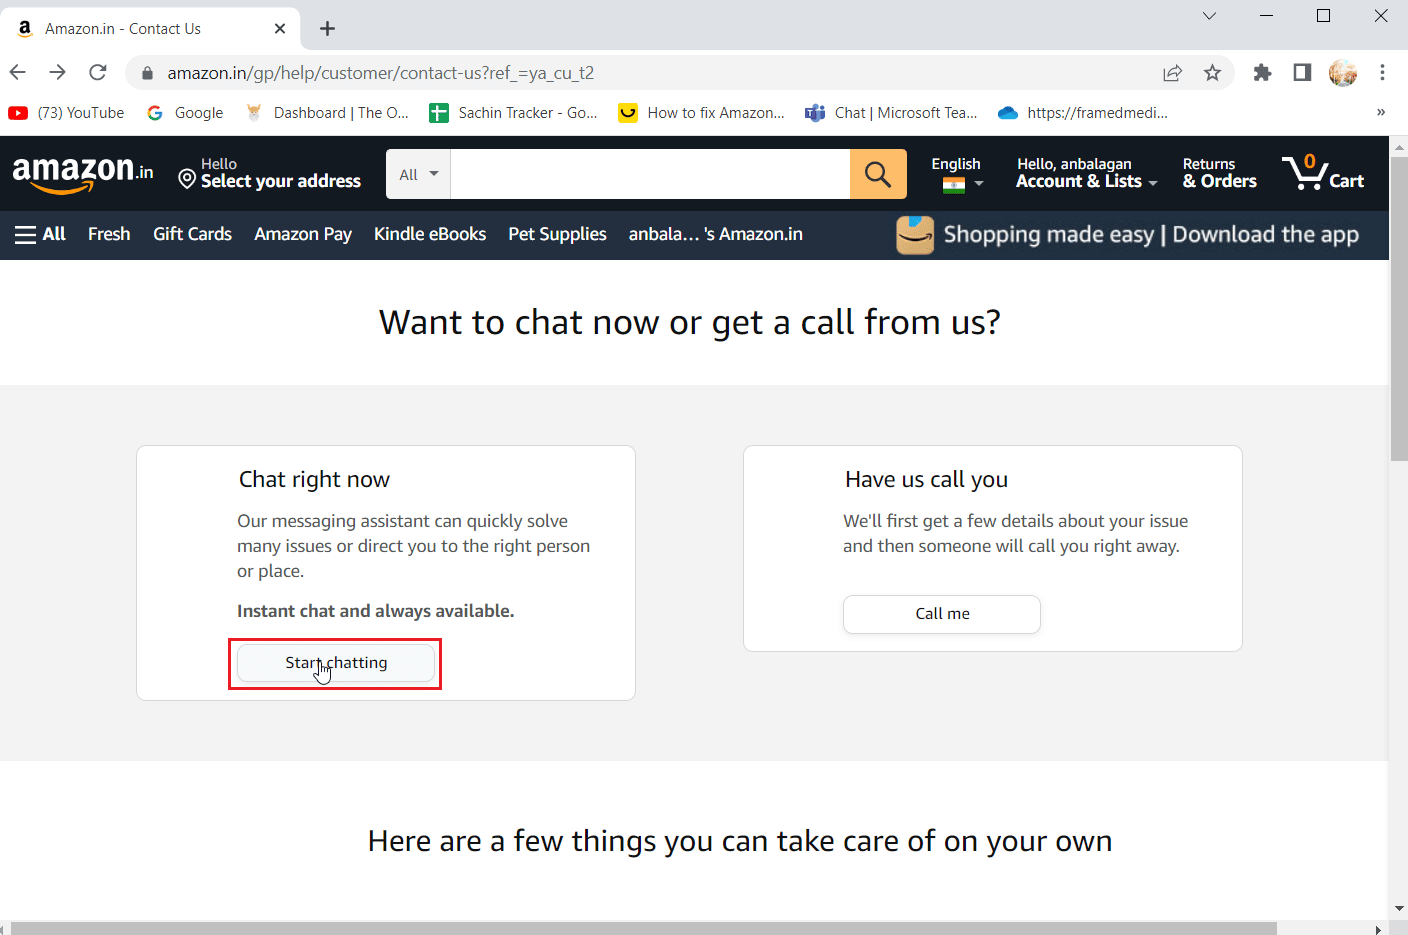Open the Fresh nav item
This screenshot has height=935, width=1408.
(109, 234)
